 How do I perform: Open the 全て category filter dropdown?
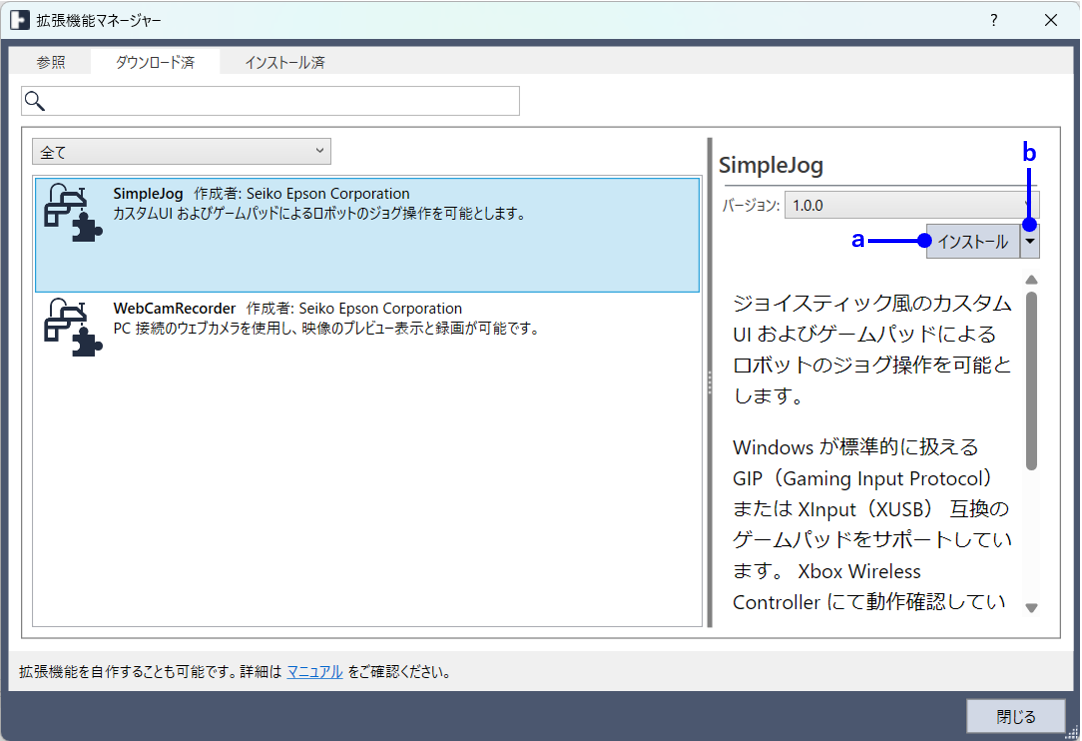tap(181, 152)
